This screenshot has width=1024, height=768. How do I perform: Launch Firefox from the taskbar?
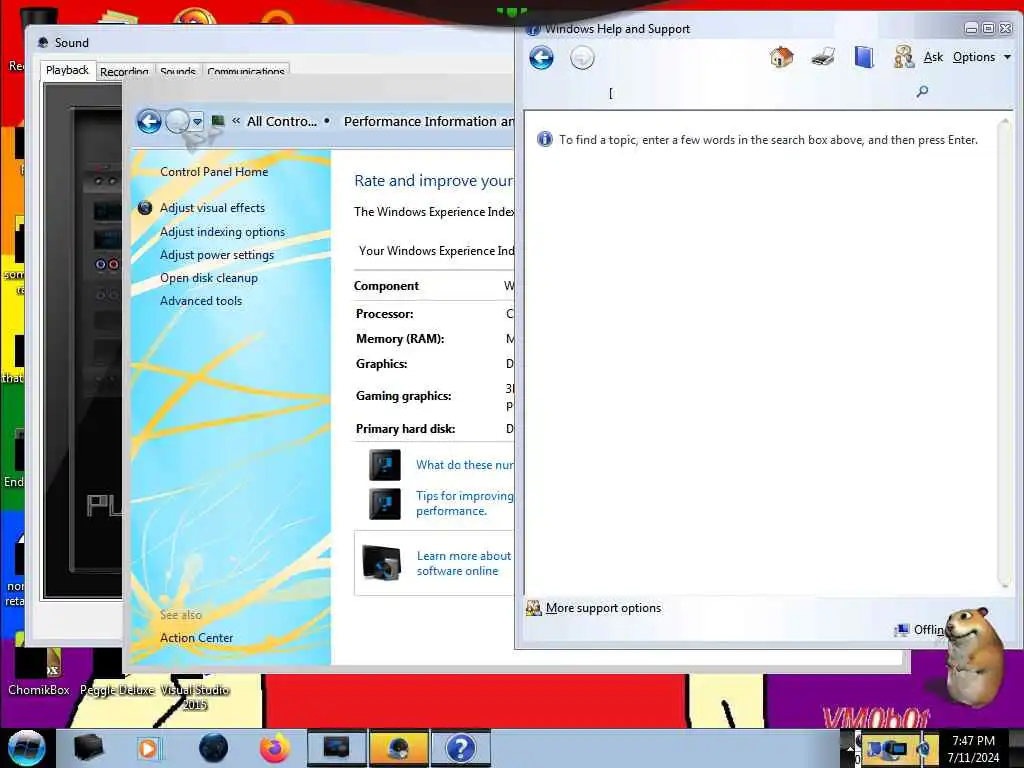(x=275, y=748)
